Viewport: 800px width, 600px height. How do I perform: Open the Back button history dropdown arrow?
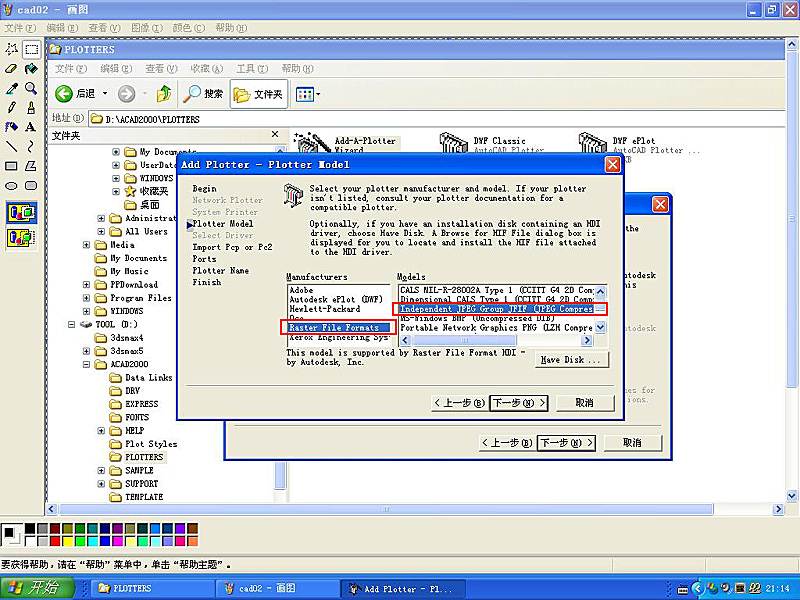pos(105,94)
